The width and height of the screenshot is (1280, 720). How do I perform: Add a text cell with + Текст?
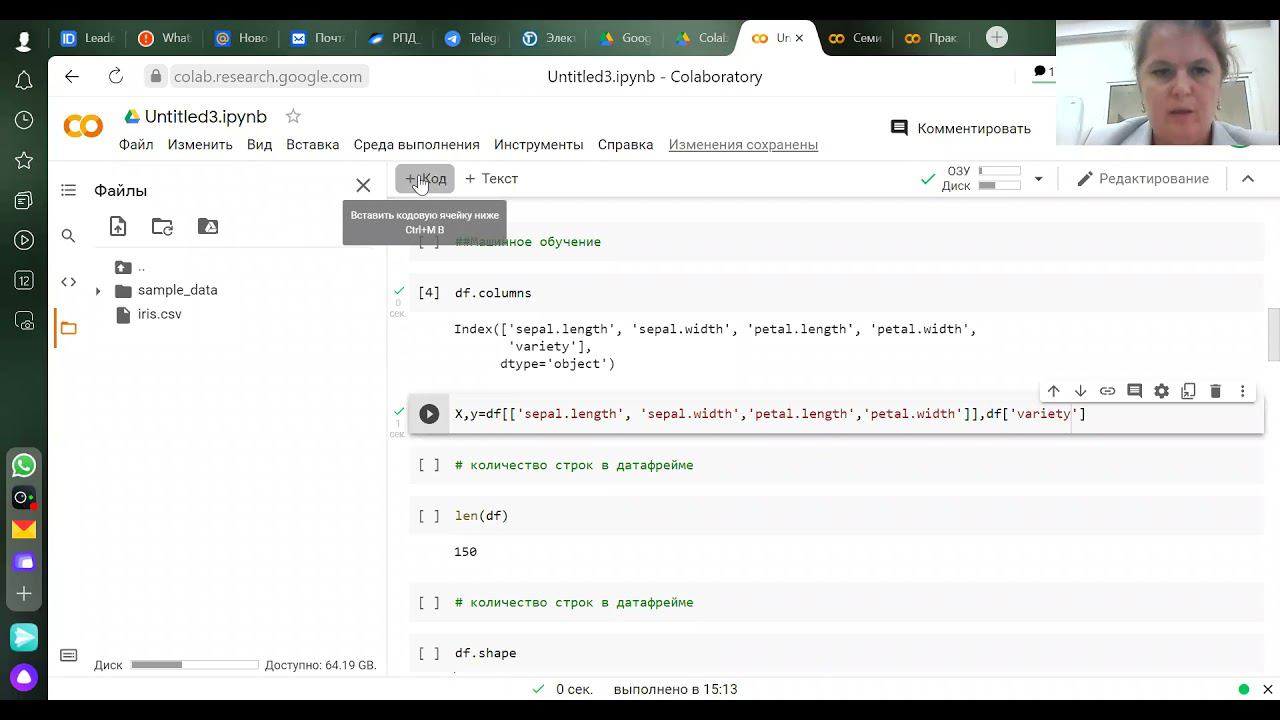[491, 179]
